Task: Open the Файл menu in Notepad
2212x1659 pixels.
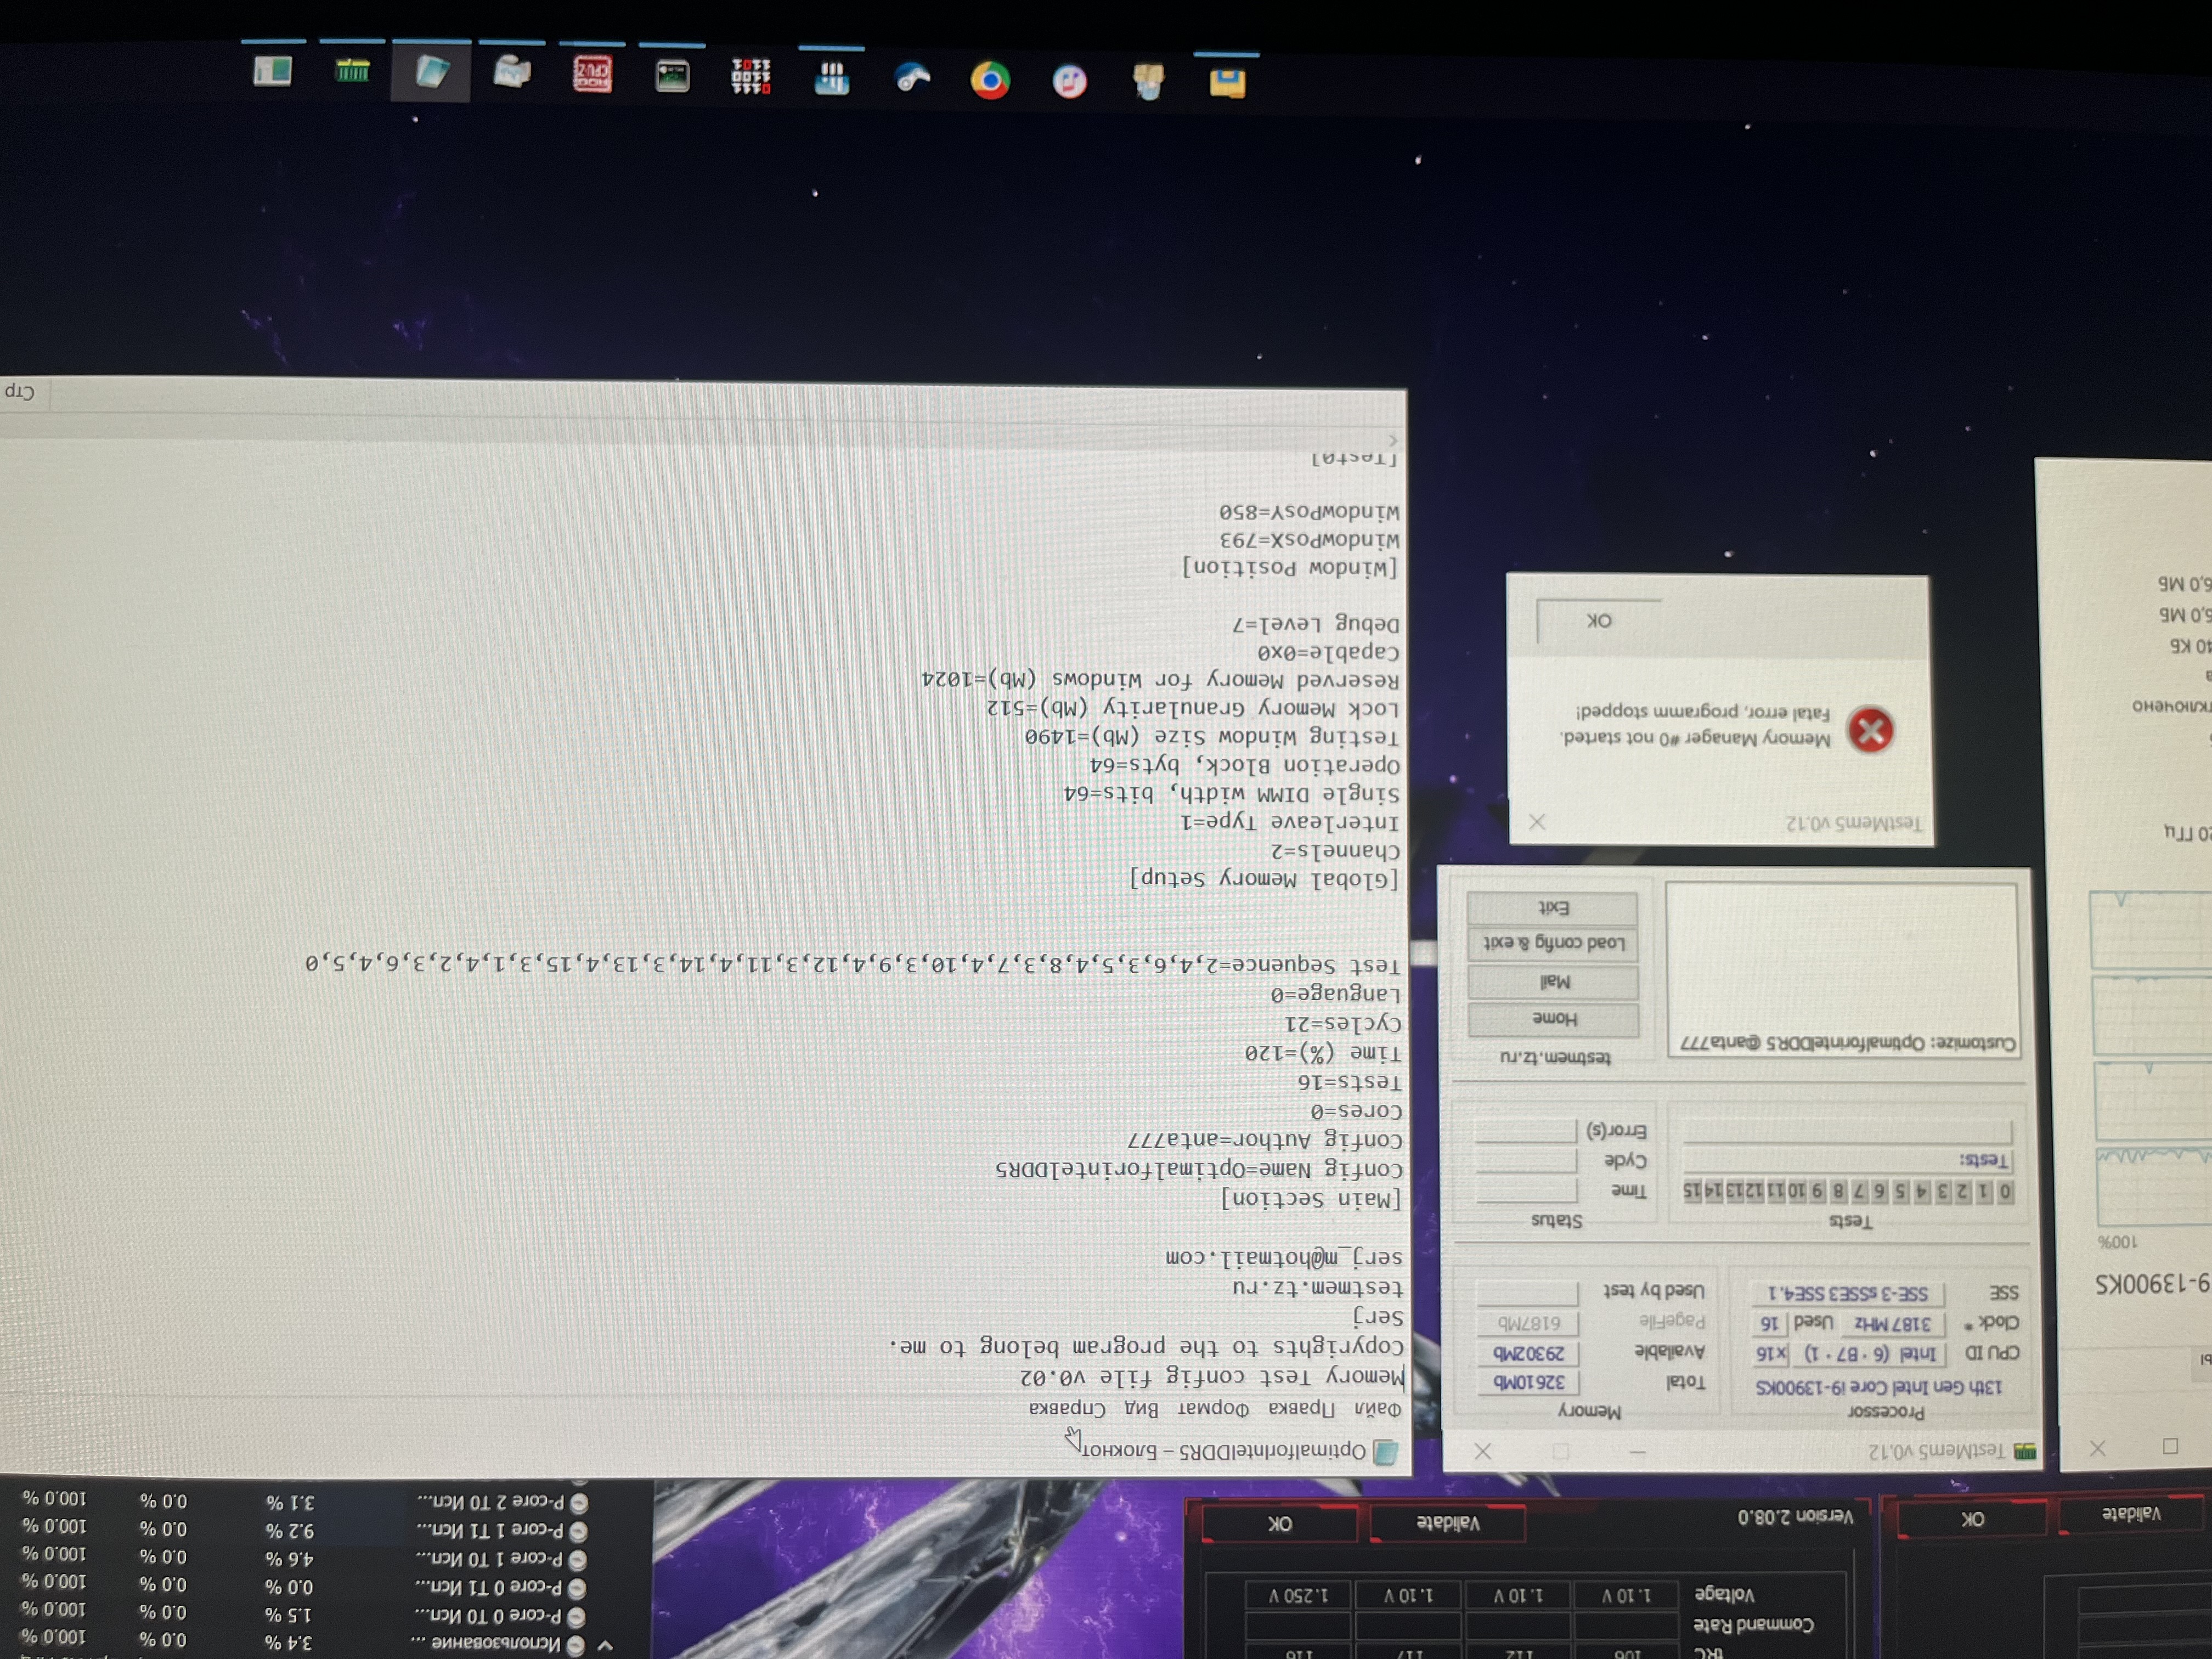Action: tap(1379, 1408)
